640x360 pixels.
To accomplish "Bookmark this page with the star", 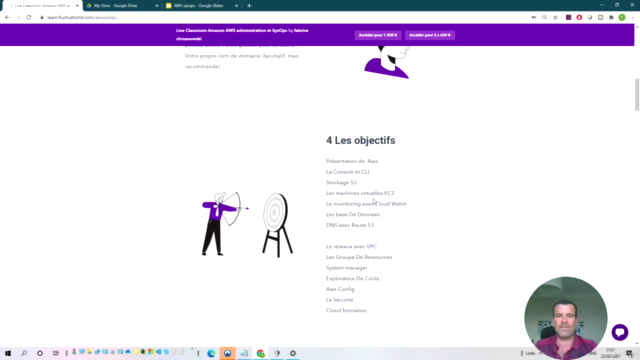I will coord(555,18).
